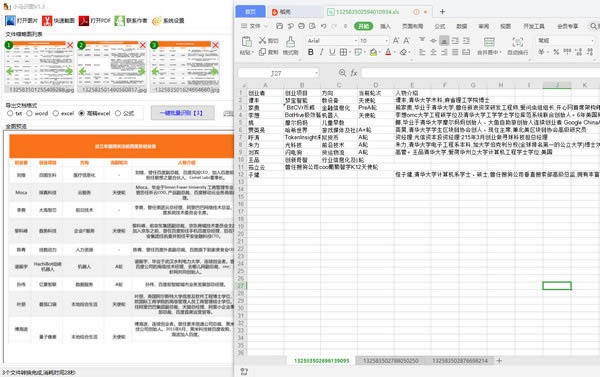600x377 pixels.
Task: Start one-click batch recognition [3]
Action: (x=182, y=113)
